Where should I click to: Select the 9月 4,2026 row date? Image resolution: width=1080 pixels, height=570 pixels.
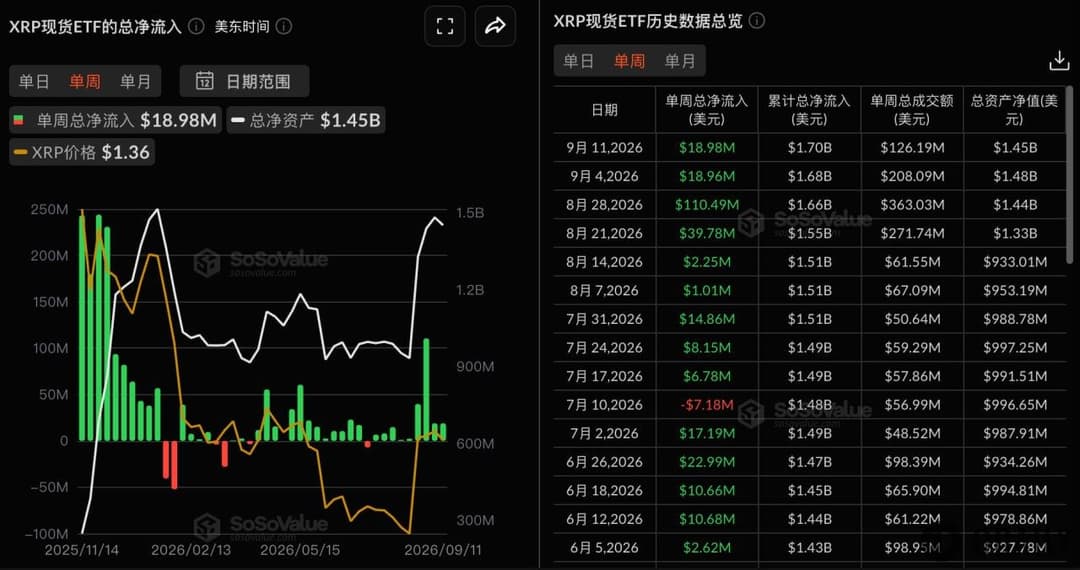point(605,176)
